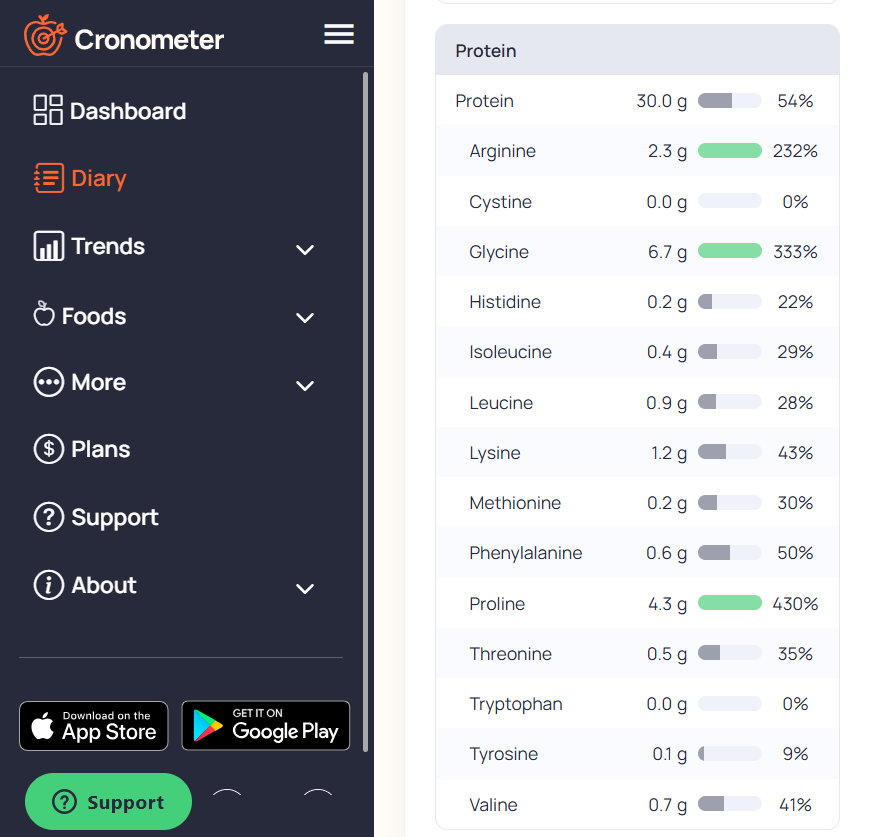Click the More ellipsis icon

pos(48,382)
